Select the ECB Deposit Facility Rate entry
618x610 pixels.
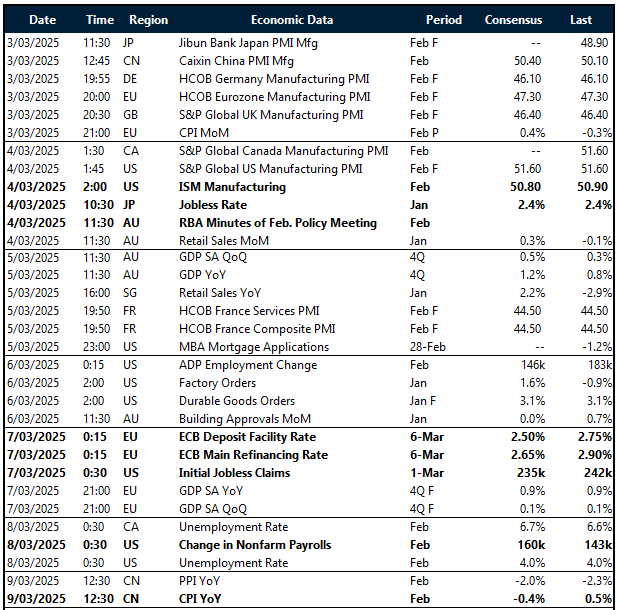click(x=250, y=437)
